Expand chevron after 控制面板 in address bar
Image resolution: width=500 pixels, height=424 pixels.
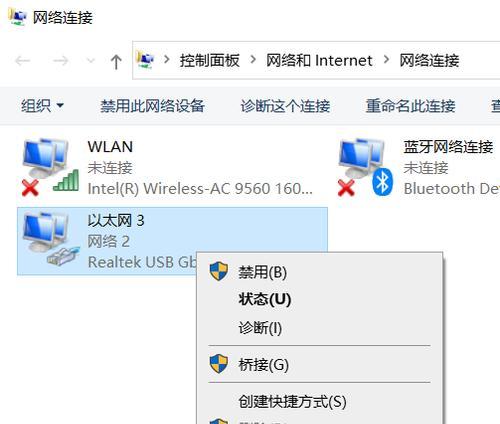pyautogui.click(x=253, y=60)
